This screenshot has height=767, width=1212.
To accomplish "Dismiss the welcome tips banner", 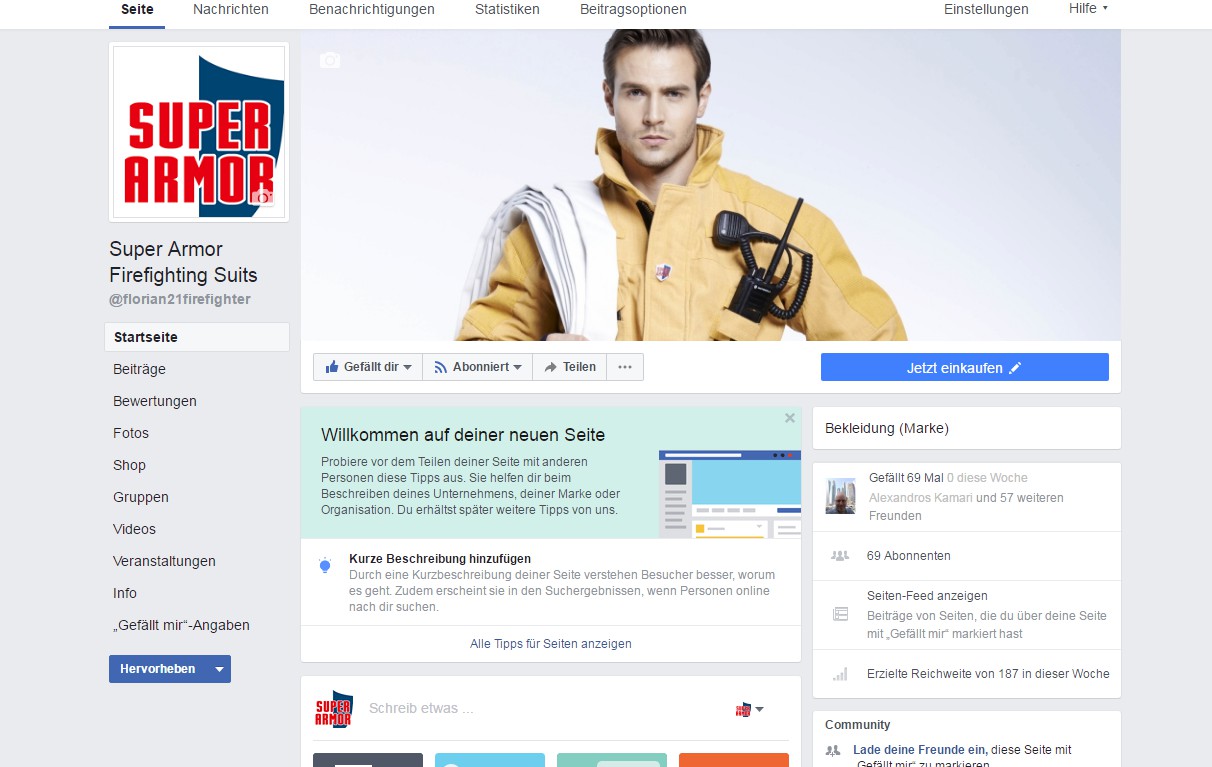I will click(x=790, y=418).
